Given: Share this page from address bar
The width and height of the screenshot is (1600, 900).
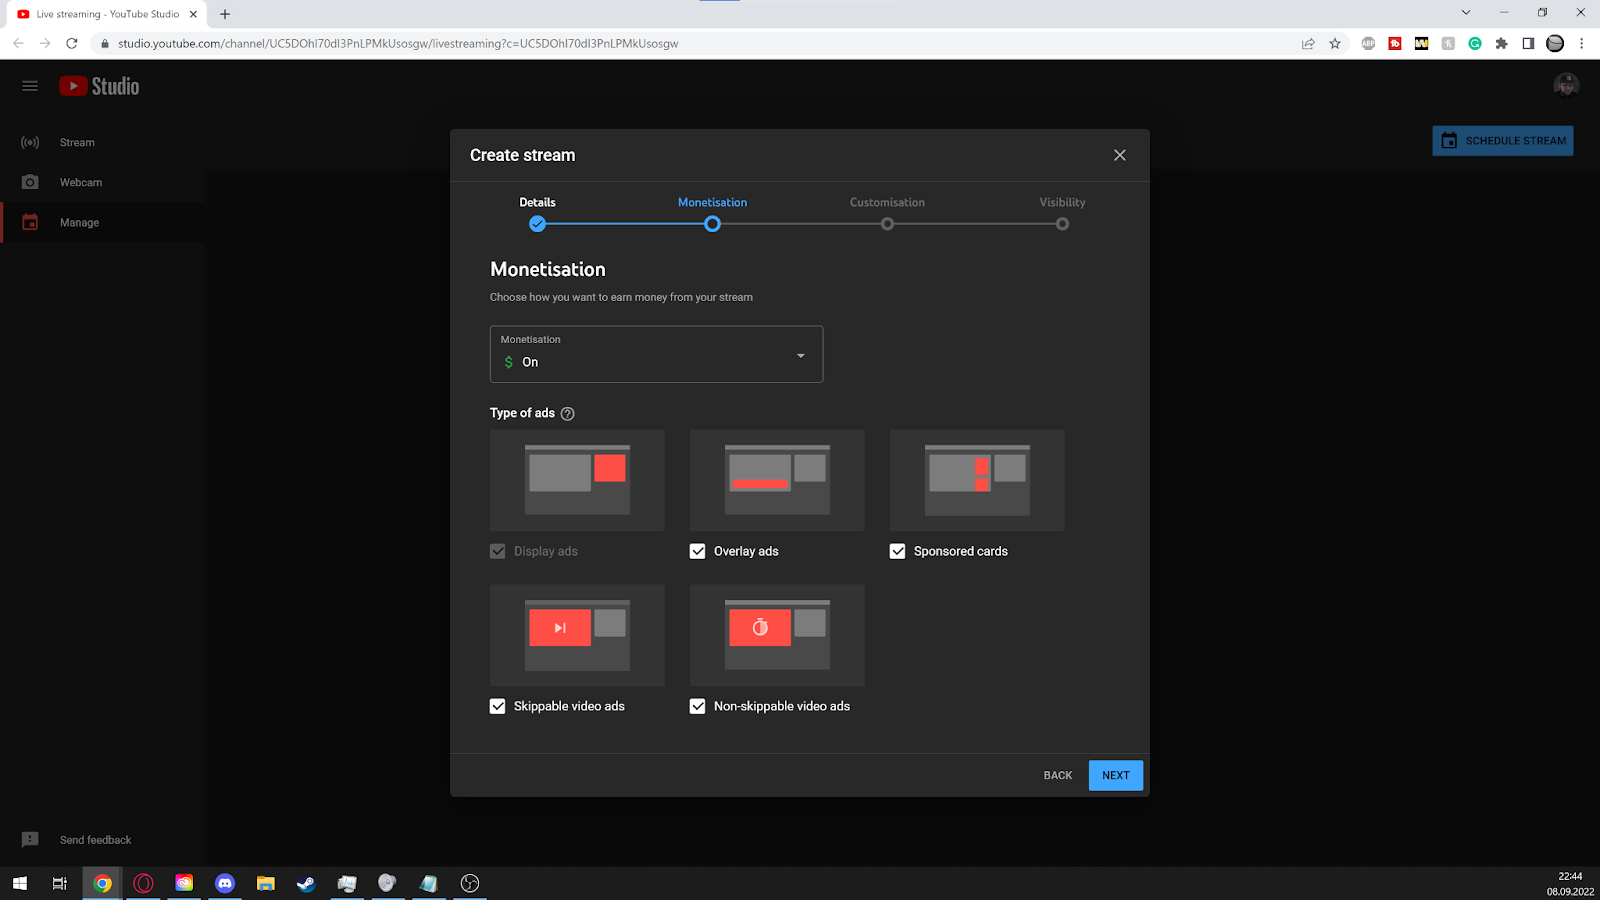Looking at the screenshot, I should [x=1308, y=43].
